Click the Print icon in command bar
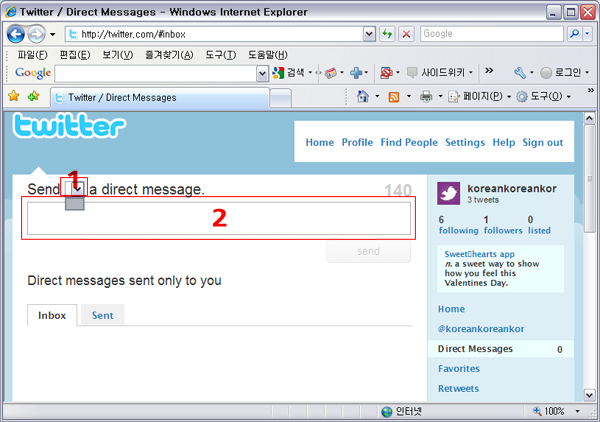The height and width of the screenshot is (422, 600). [426, 97]
